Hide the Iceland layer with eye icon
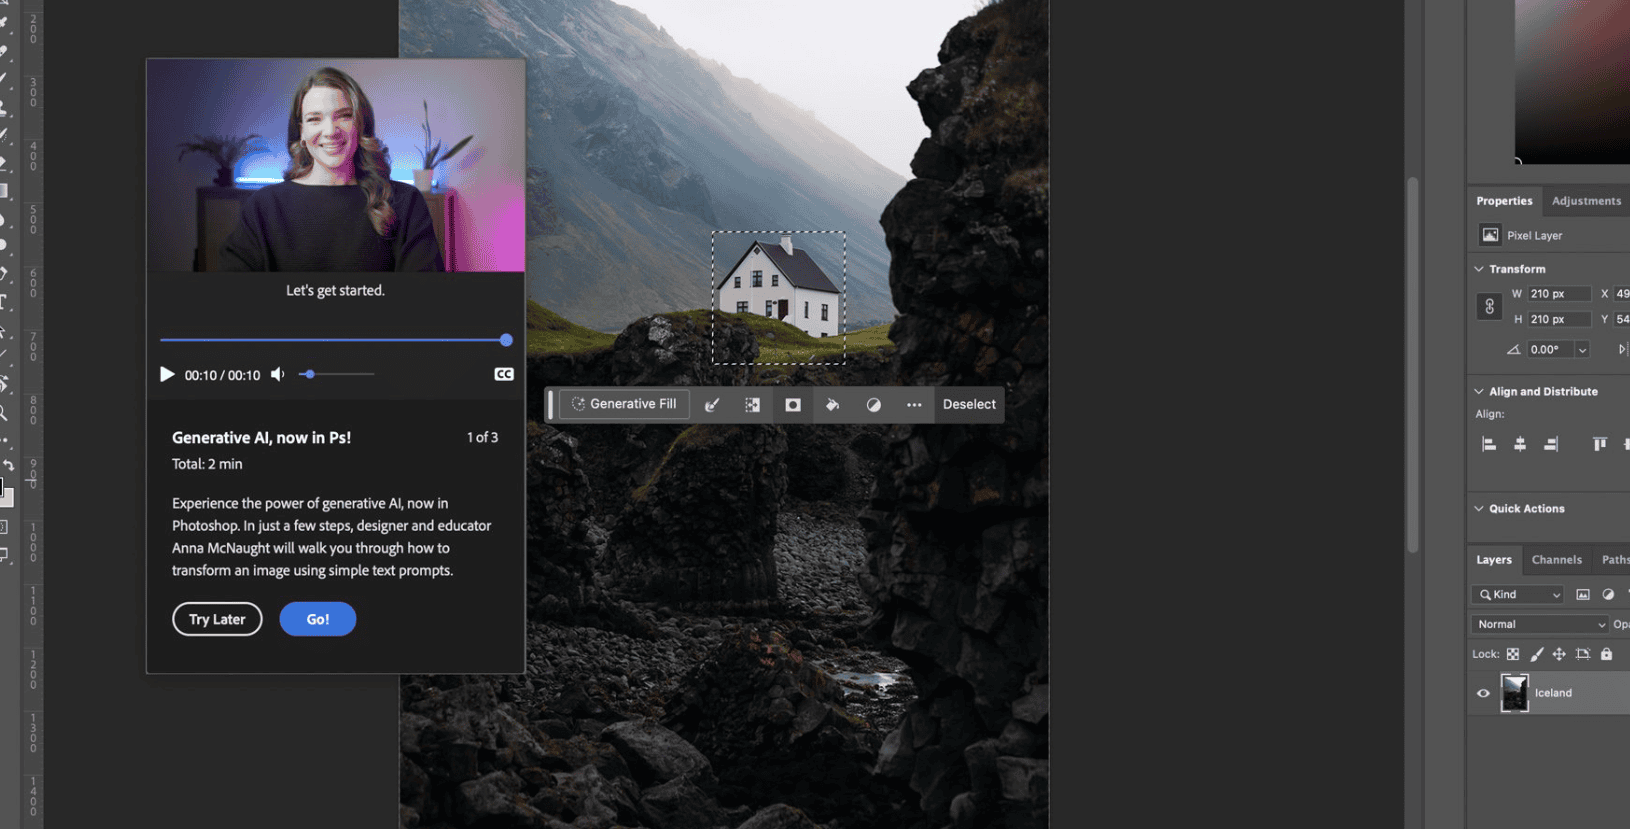This screenshot has height=829, width=1630. click(x=1483, y=693)
